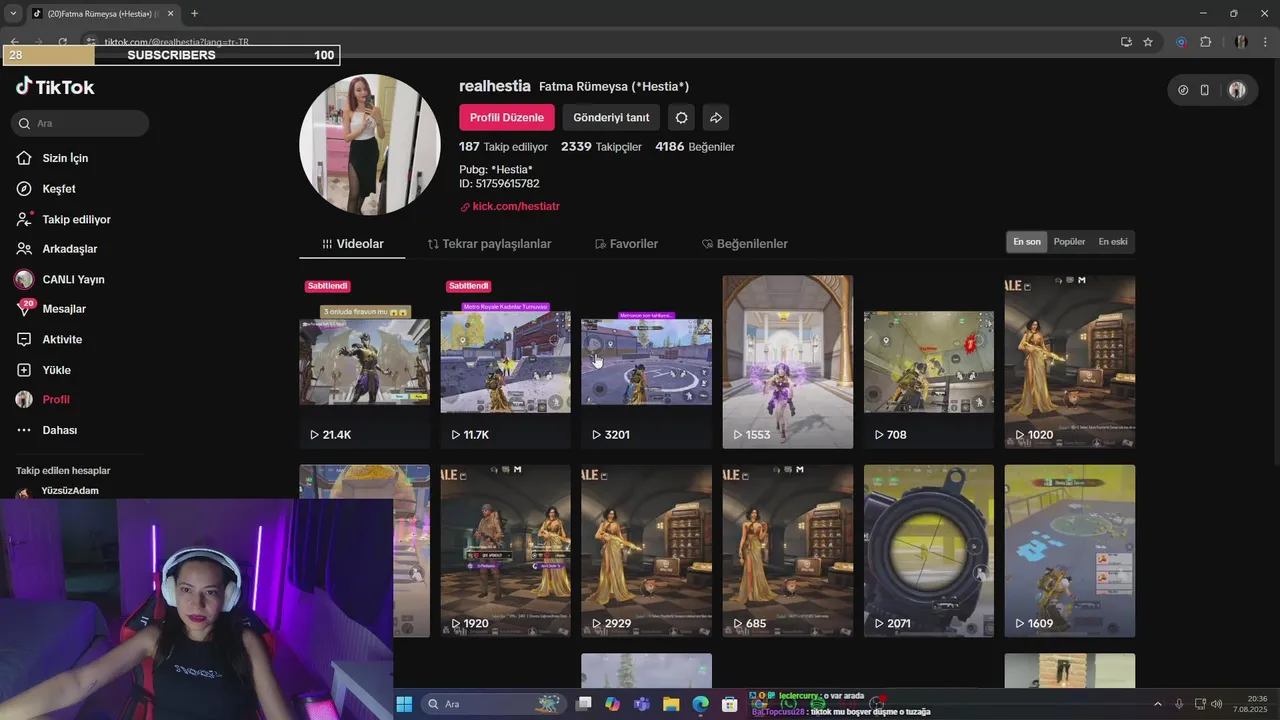The image size is (1280, 720).
Task: Click the compass icon in top-right pill
Action: pos(1183,90)
